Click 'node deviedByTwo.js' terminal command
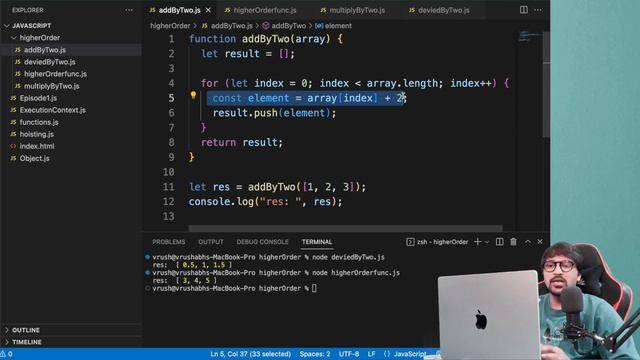640x360 pixels. coord(348,257)
